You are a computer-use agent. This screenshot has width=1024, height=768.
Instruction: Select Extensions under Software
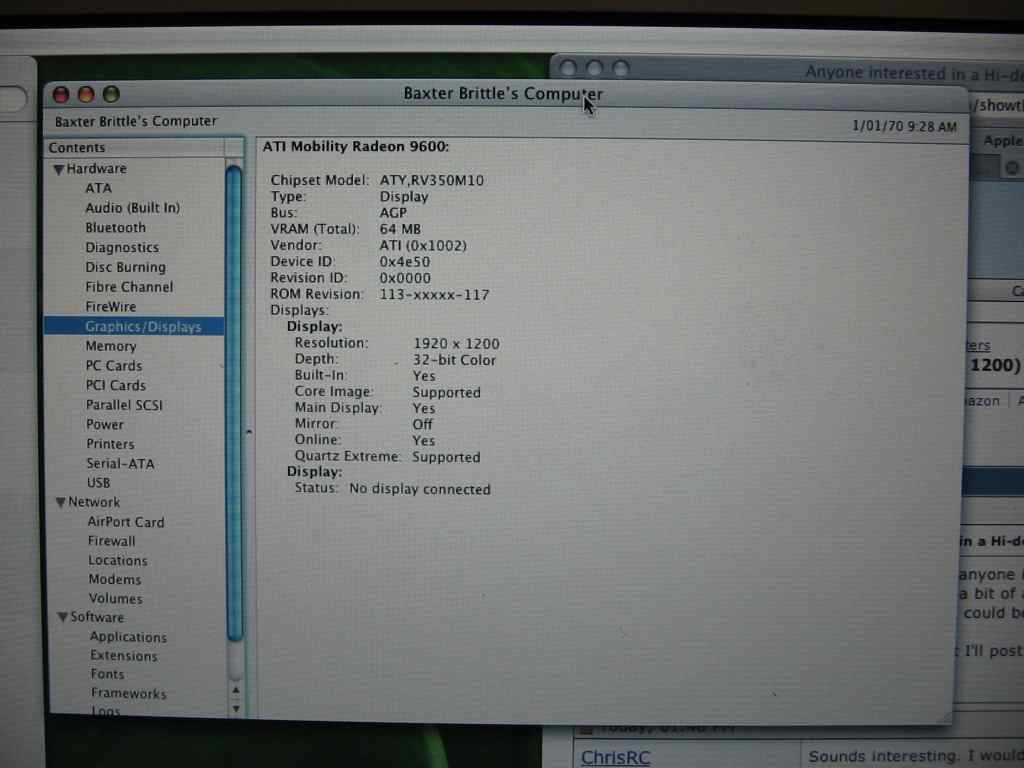click(x=124, y=656)
